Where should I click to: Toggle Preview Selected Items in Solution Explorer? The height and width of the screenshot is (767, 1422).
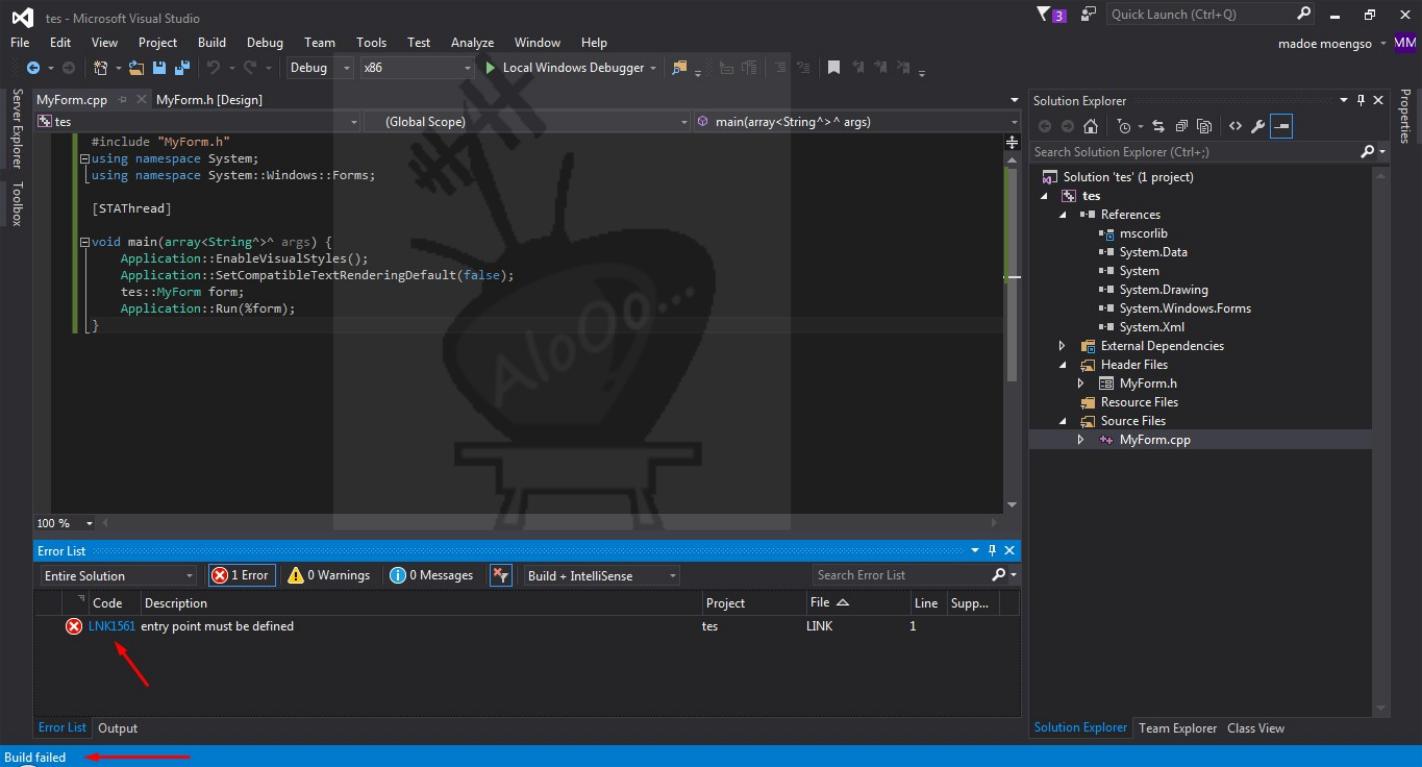point(1281,126)
